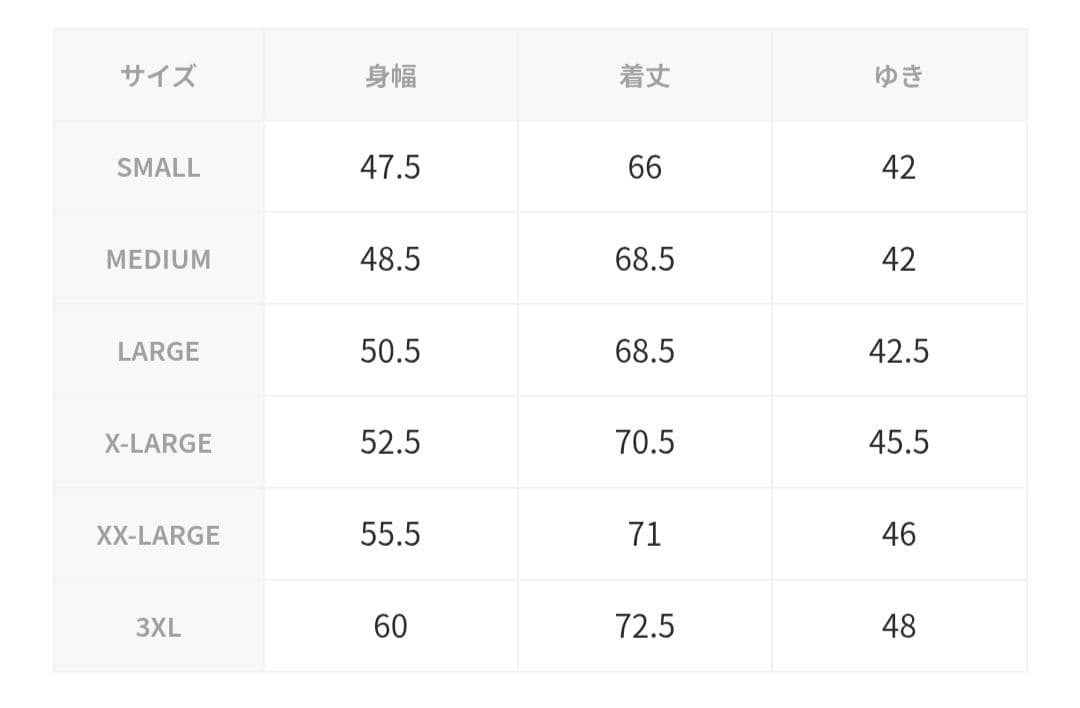Select the X-LARGE size row label
This screenshot has width=1080, height=708.
tap(158, 443)
